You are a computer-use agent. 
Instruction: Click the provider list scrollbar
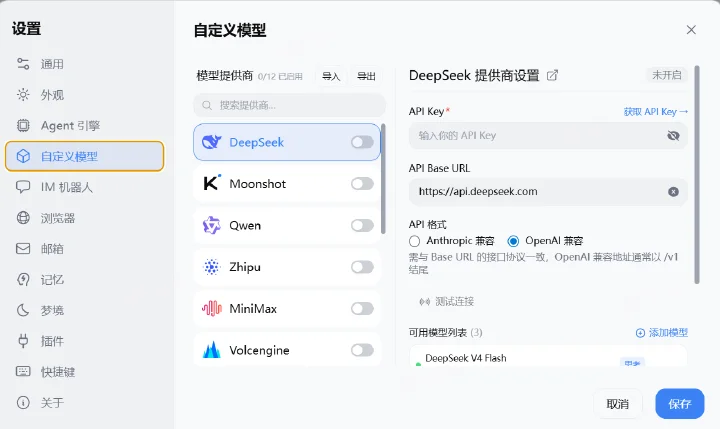tap(383, 179)
